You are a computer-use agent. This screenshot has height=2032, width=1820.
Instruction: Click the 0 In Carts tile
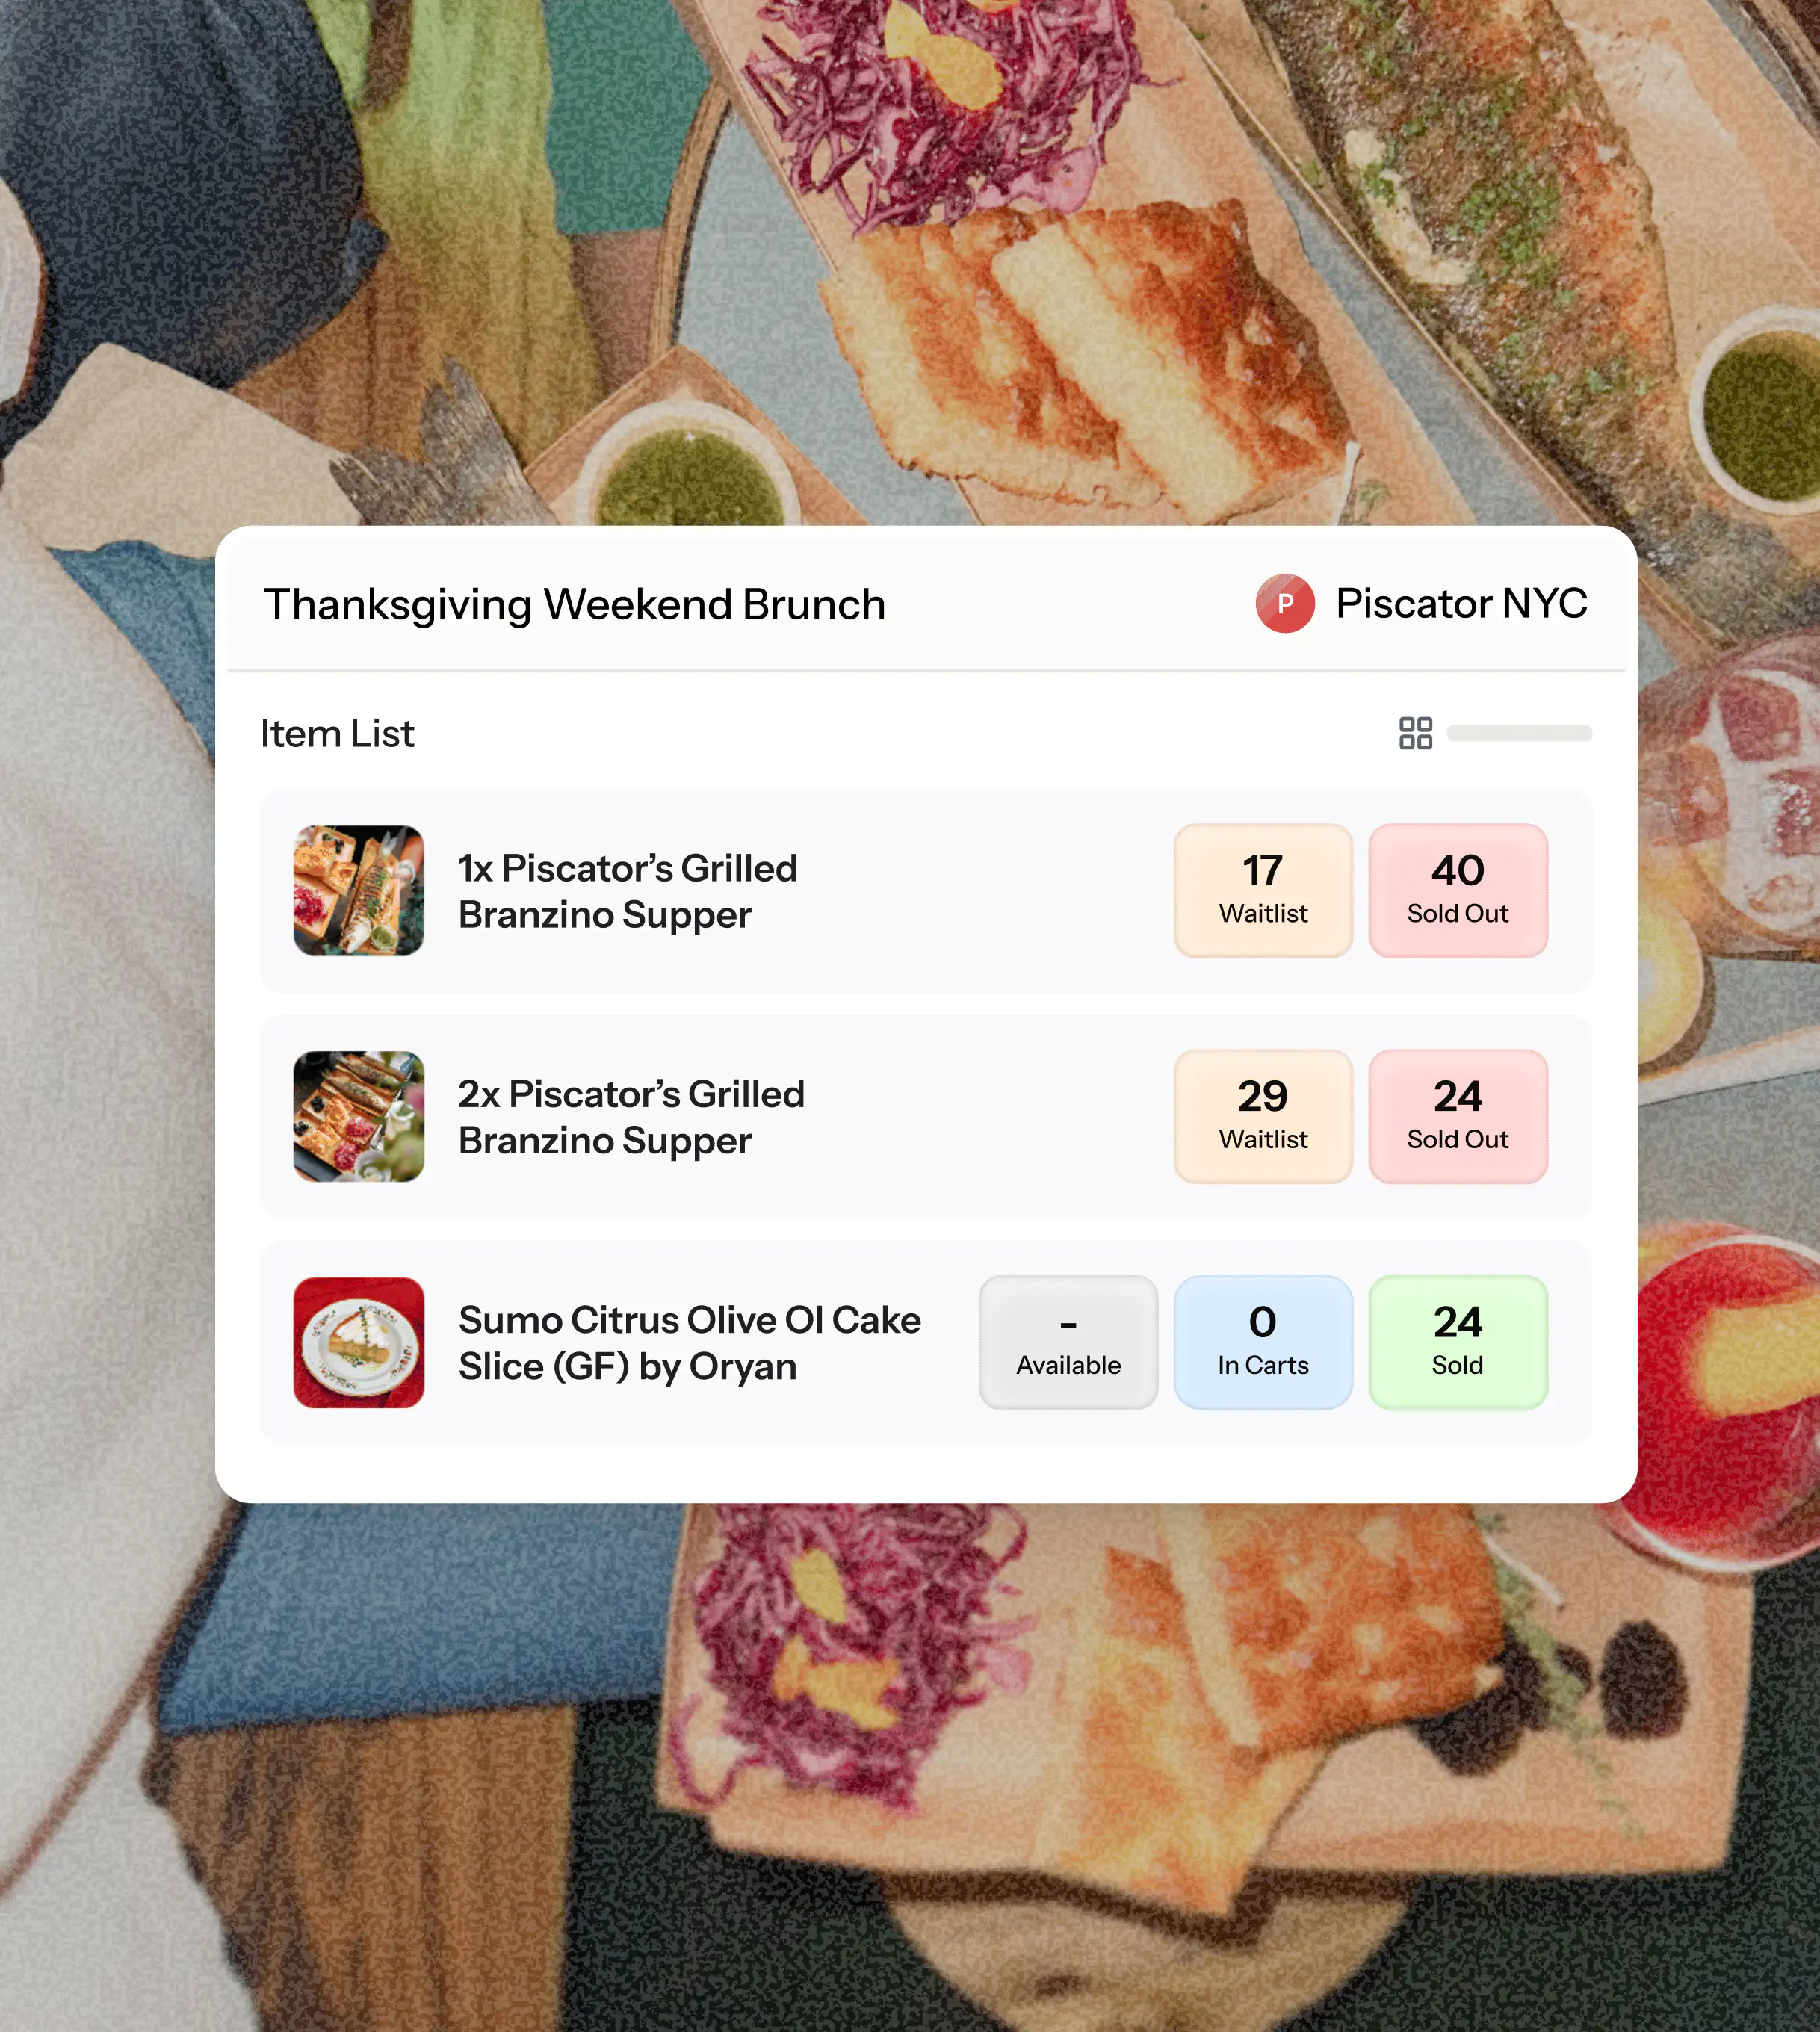point(1263,1342)
